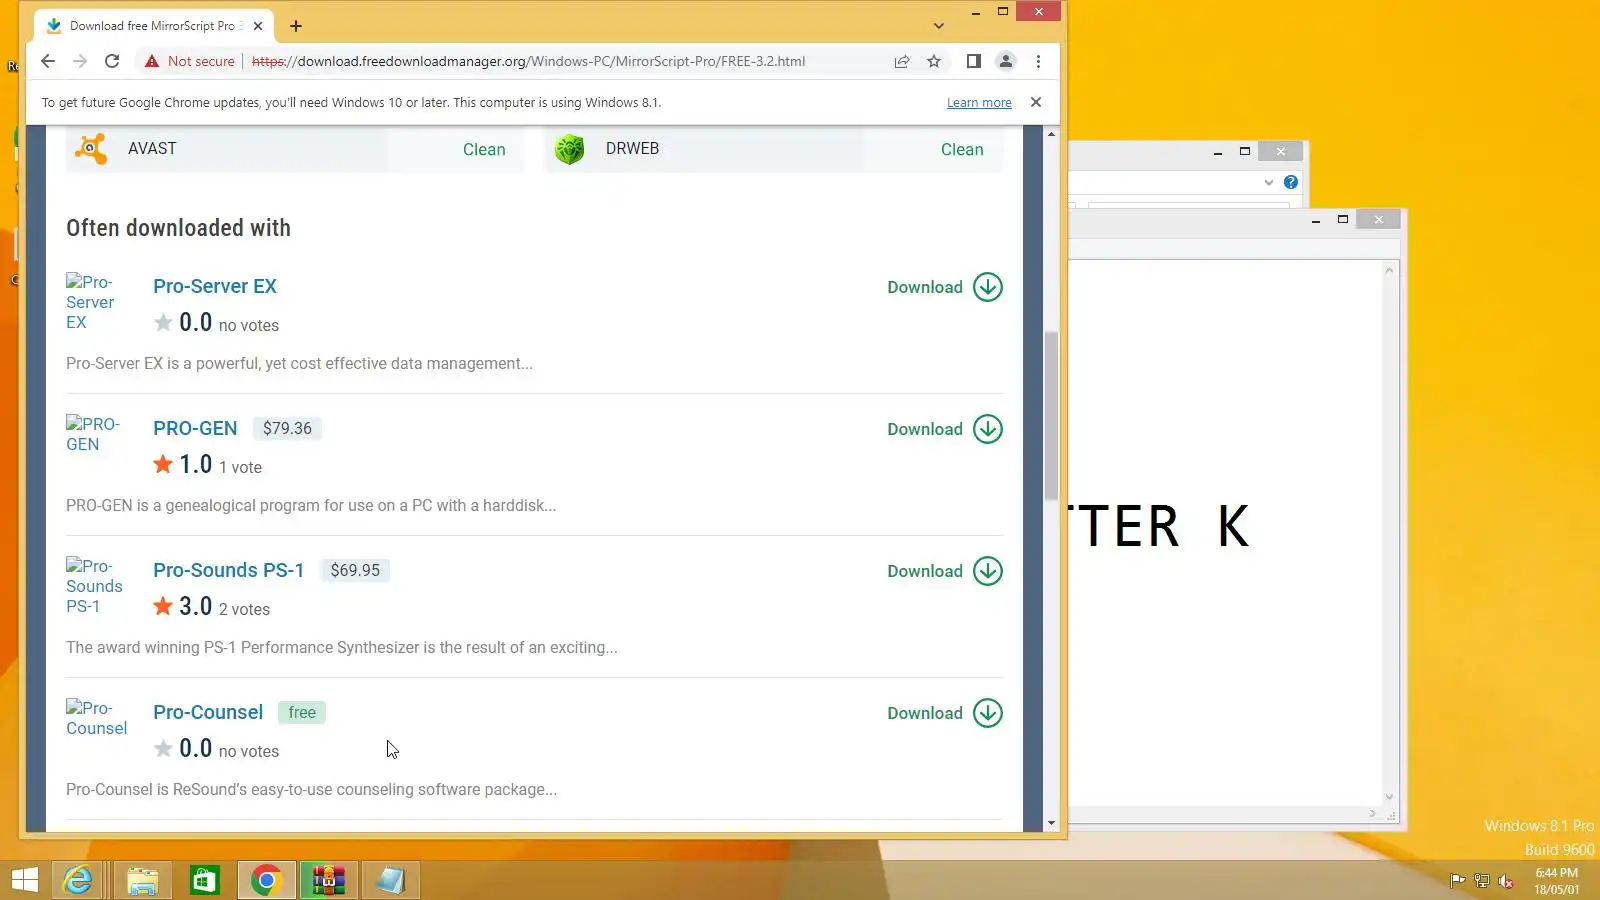The height and width of the screenshot is (900, 1600).
Task: Click Download for Pro-Server EX
Action: point(945,287)
